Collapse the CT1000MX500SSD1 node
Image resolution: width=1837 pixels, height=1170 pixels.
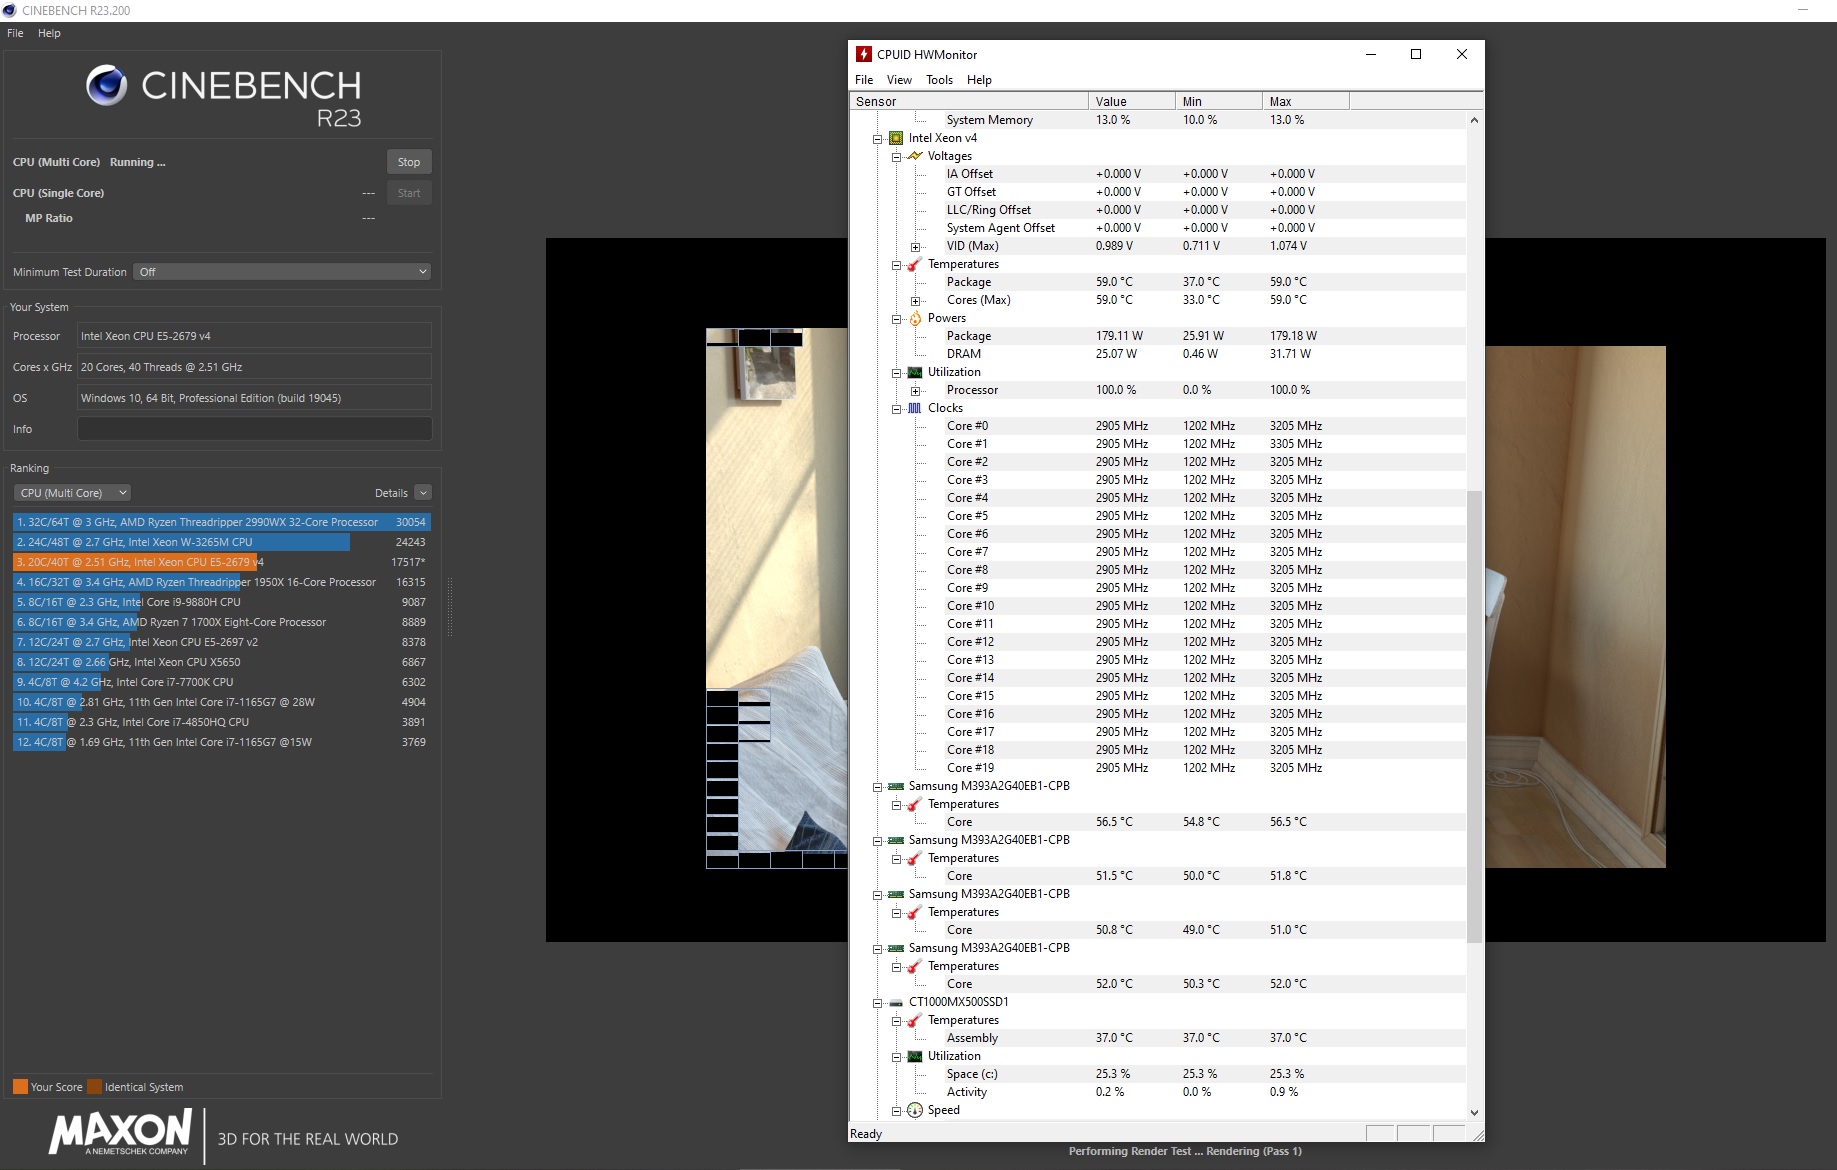point(877,1003)
